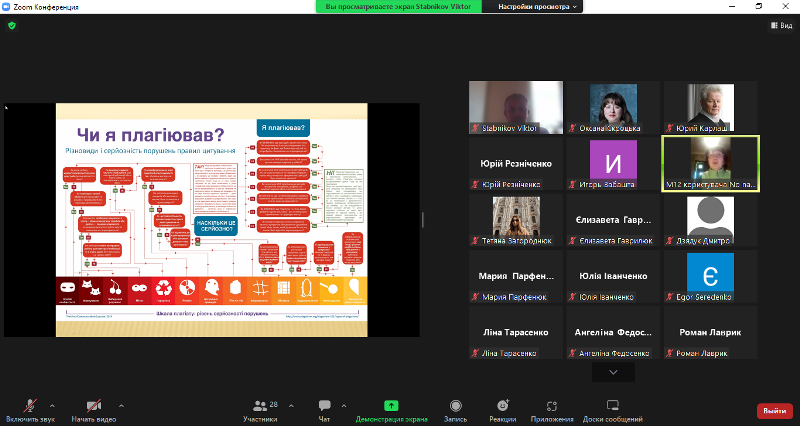Click muted mic icon beside Юлія Іванченко
Viewport: 800px width, 426px height.
click(x=572, y=296)
